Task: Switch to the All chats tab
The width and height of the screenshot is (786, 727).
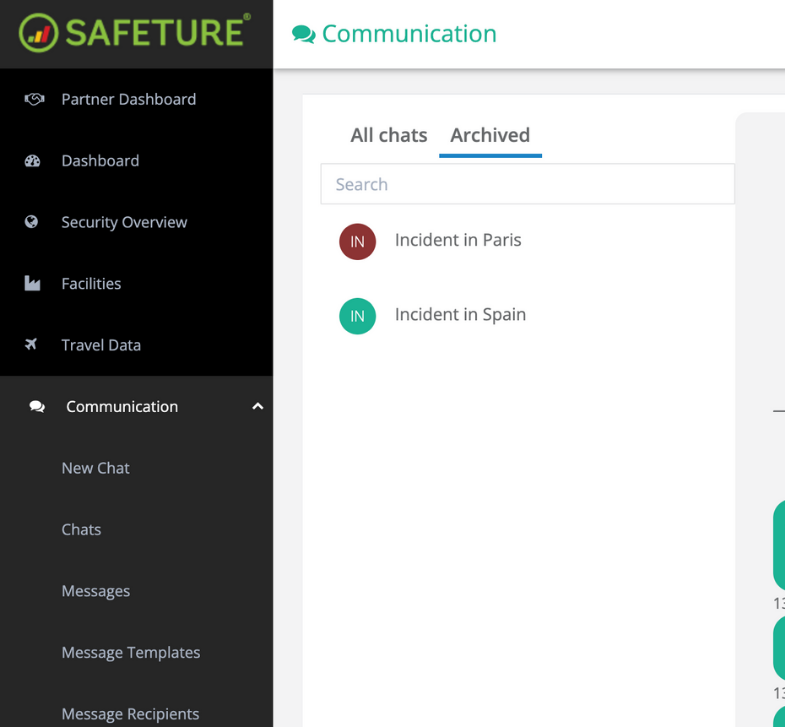Action: (388, 135)
